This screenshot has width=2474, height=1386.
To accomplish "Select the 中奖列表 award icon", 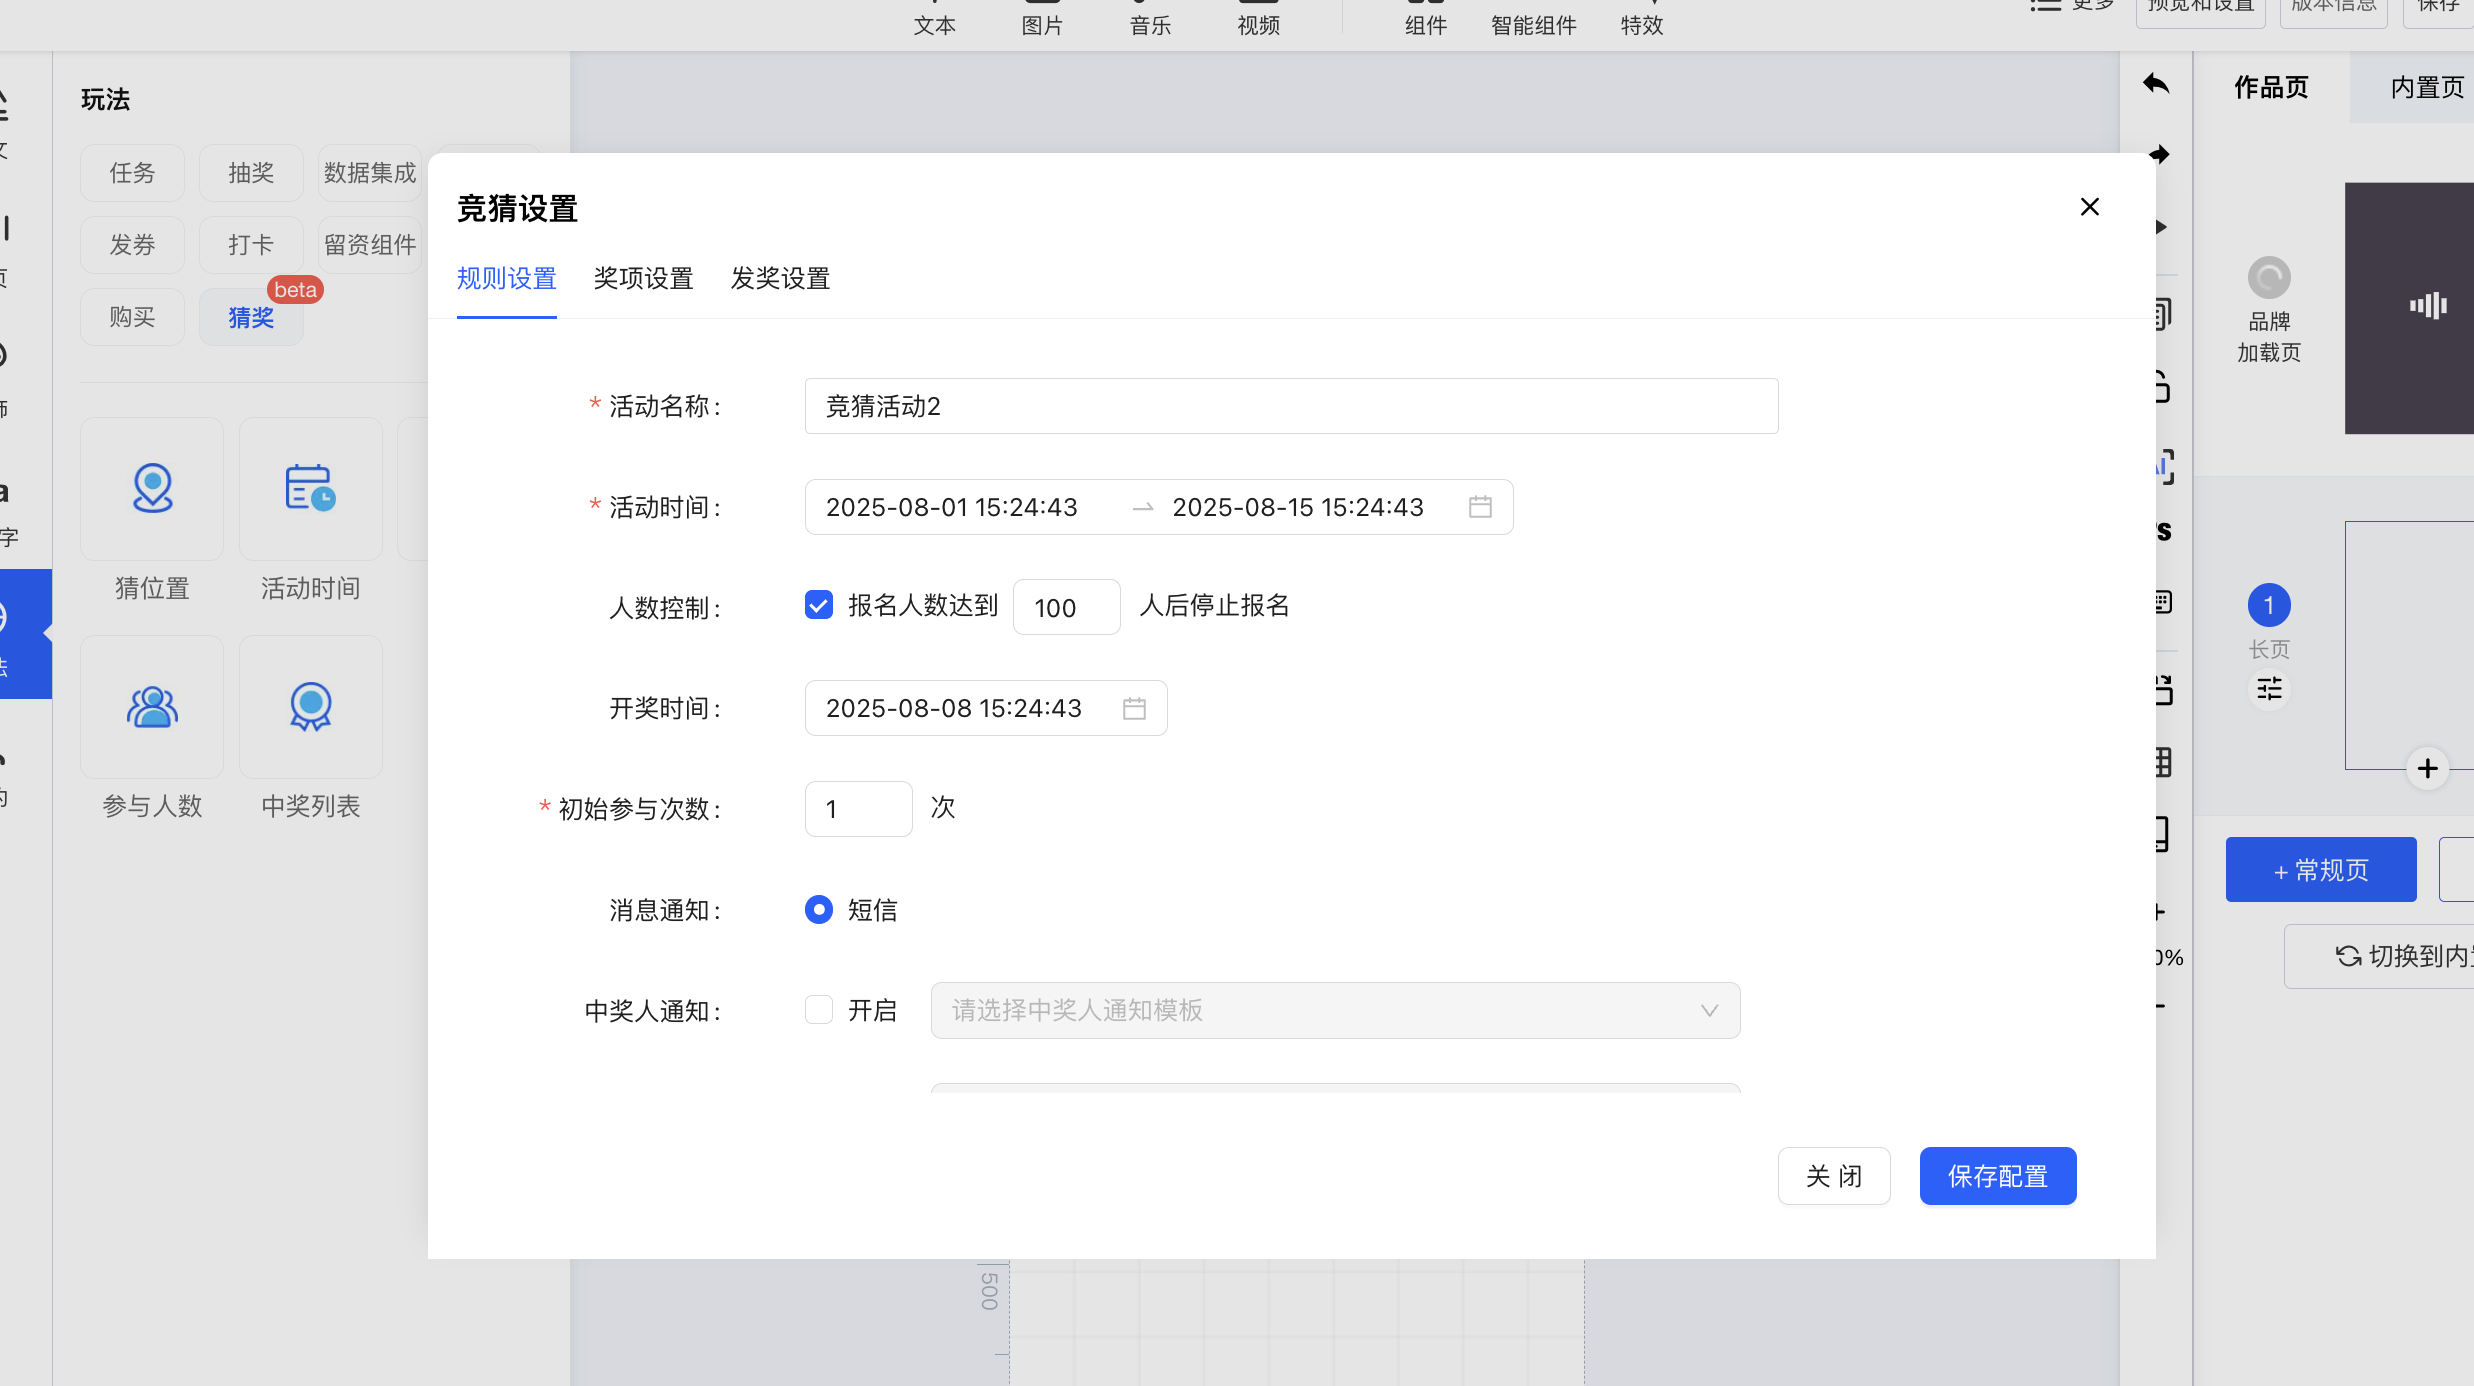I will (310, 707).
